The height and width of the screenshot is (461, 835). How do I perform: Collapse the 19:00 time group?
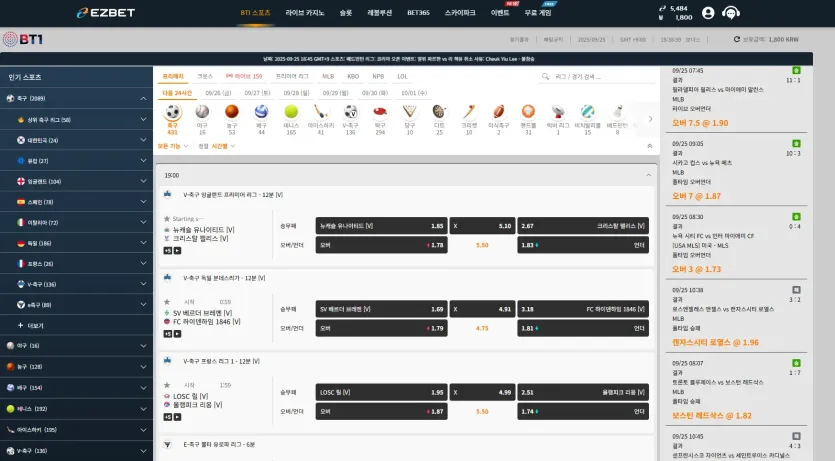[x=649, y=175]
